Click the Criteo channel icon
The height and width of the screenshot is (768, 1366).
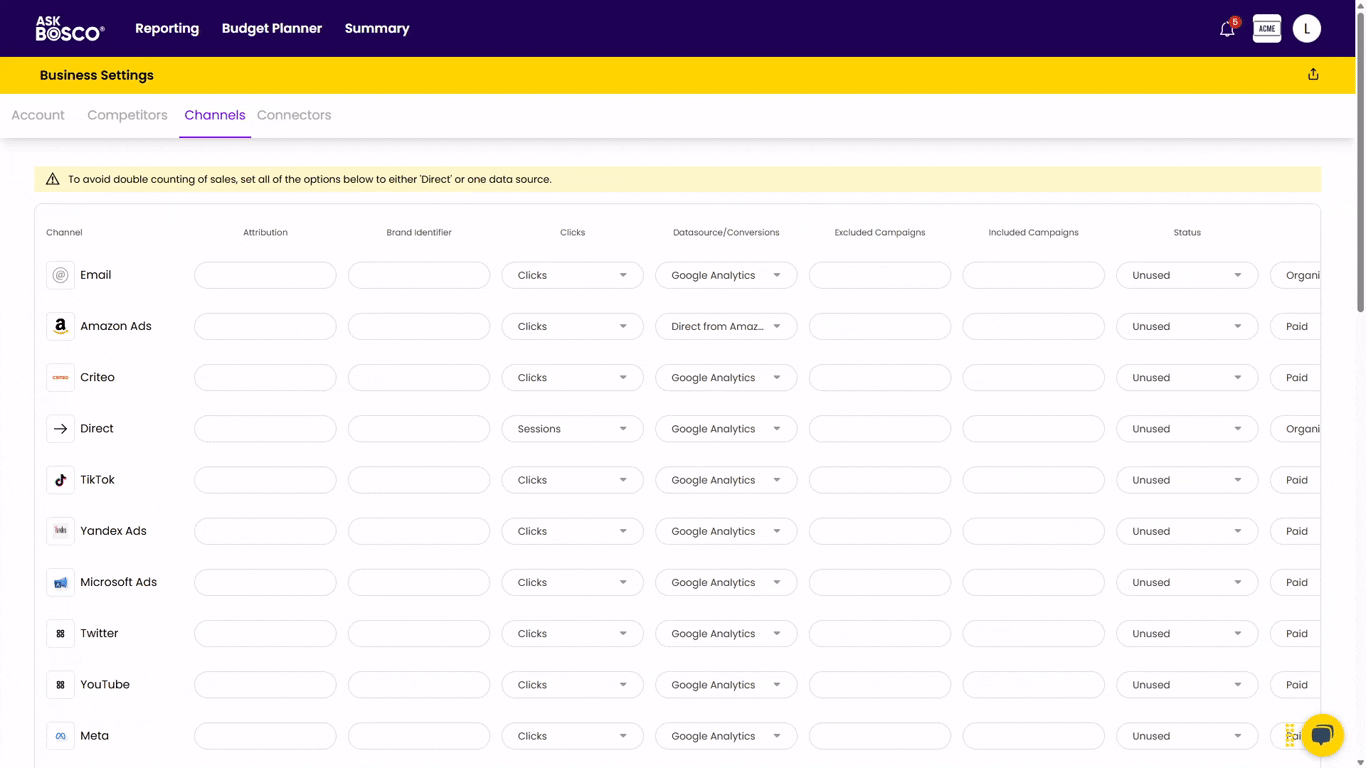tap(60, 377)
